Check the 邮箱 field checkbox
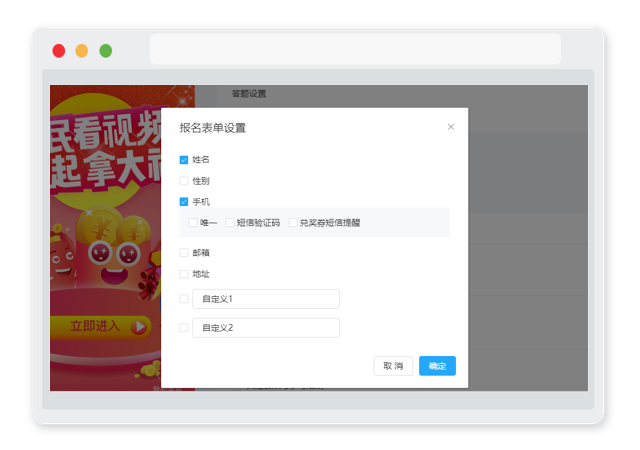640x450 pixels. click(x=184, y=253)
